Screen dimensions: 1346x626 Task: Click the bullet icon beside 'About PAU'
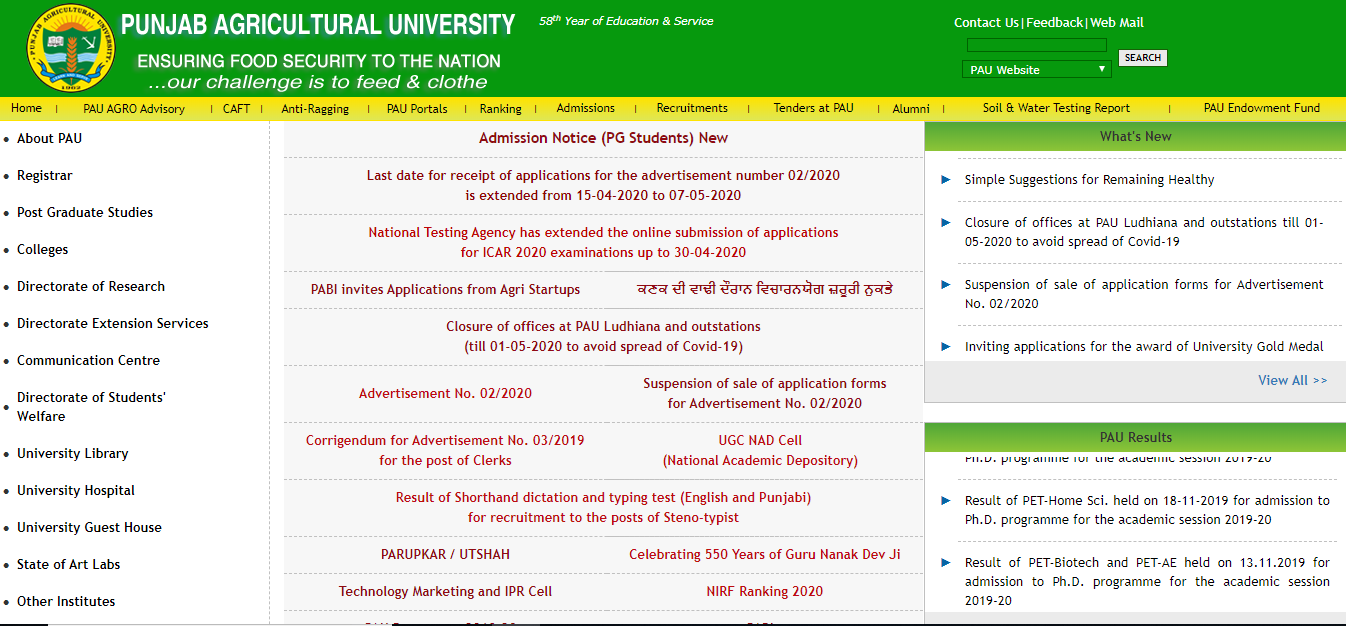click(6, 139)
